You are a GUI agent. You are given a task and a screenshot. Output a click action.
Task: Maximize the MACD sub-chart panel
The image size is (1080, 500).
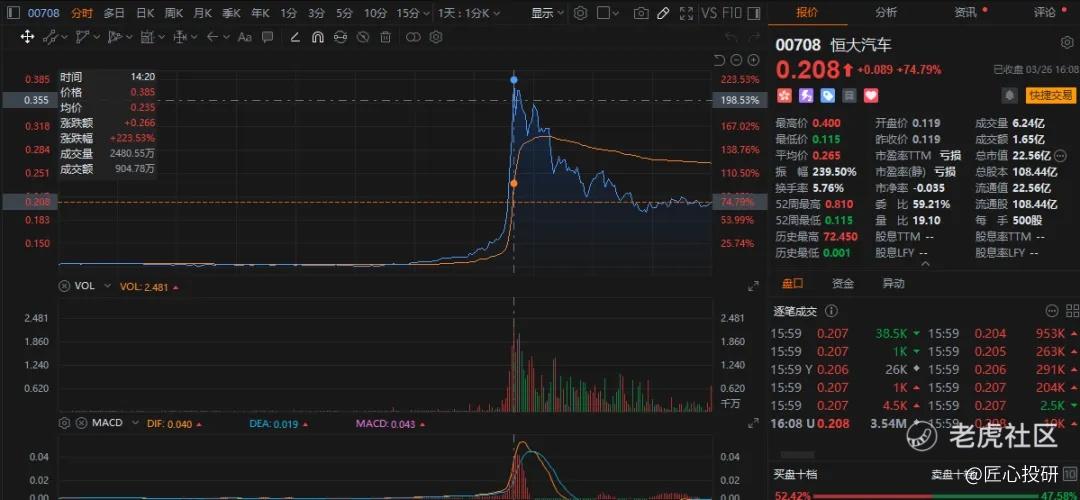point(753,423)
